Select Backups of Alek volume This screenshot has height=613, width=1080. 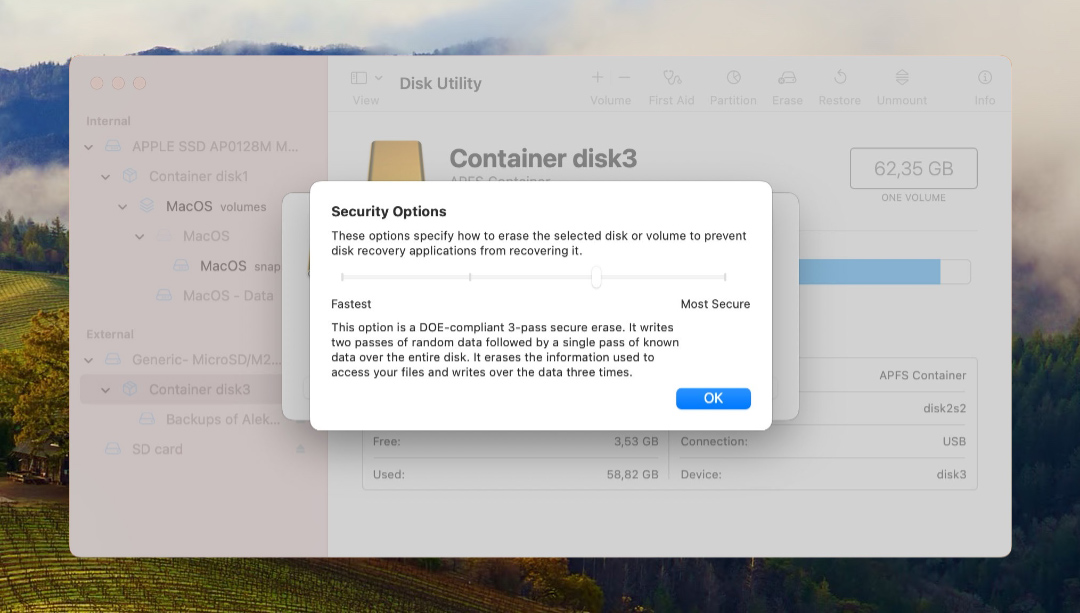click(222, 419)
